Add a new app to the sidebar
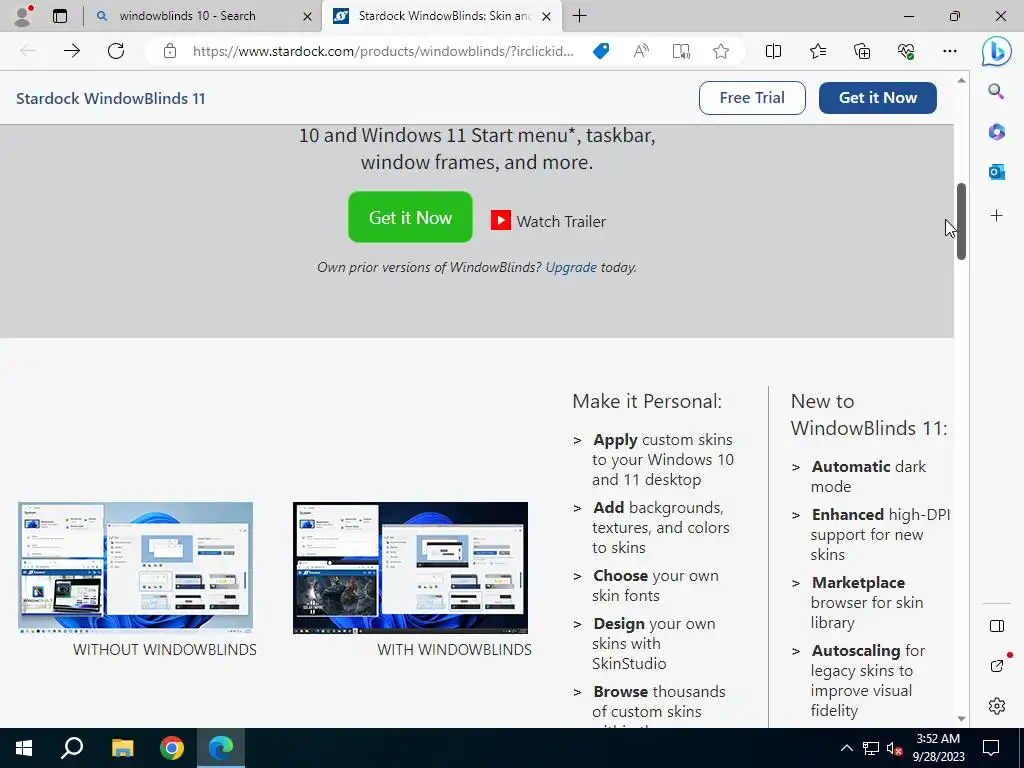The height and width of the screenshot is (768, 1024). (996, 216)
